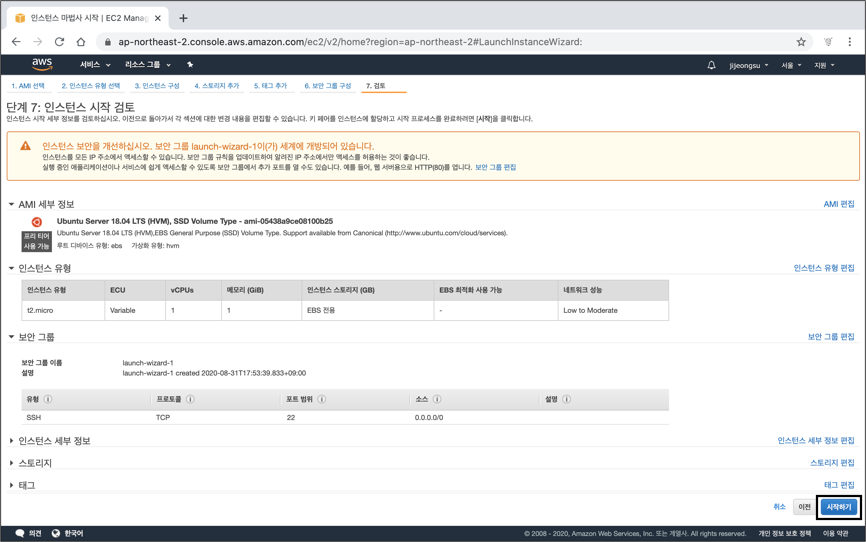Viewport: 866px width, 542px height.
Task: Click the 시작하기 launch button
Action: (838, 507)
